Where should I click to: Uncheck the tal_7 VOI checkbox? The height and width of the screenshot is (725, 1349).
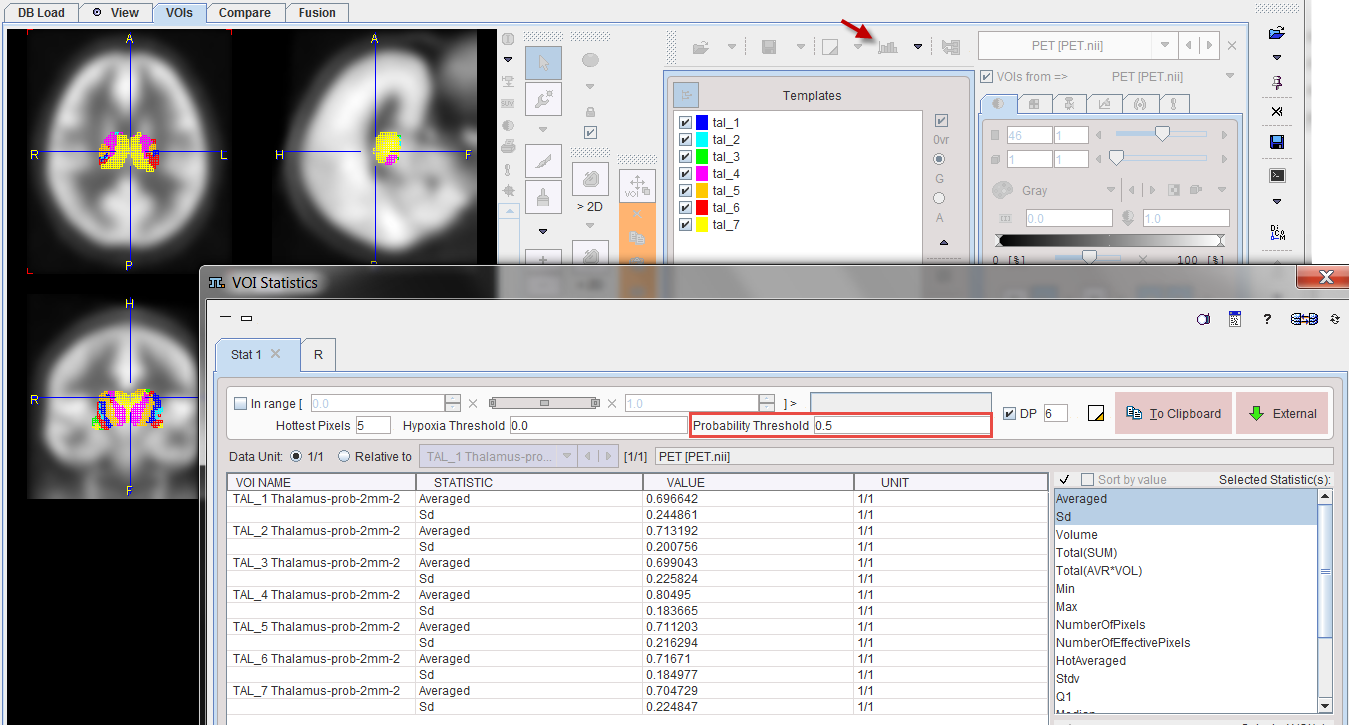click(x=685, y=225)
